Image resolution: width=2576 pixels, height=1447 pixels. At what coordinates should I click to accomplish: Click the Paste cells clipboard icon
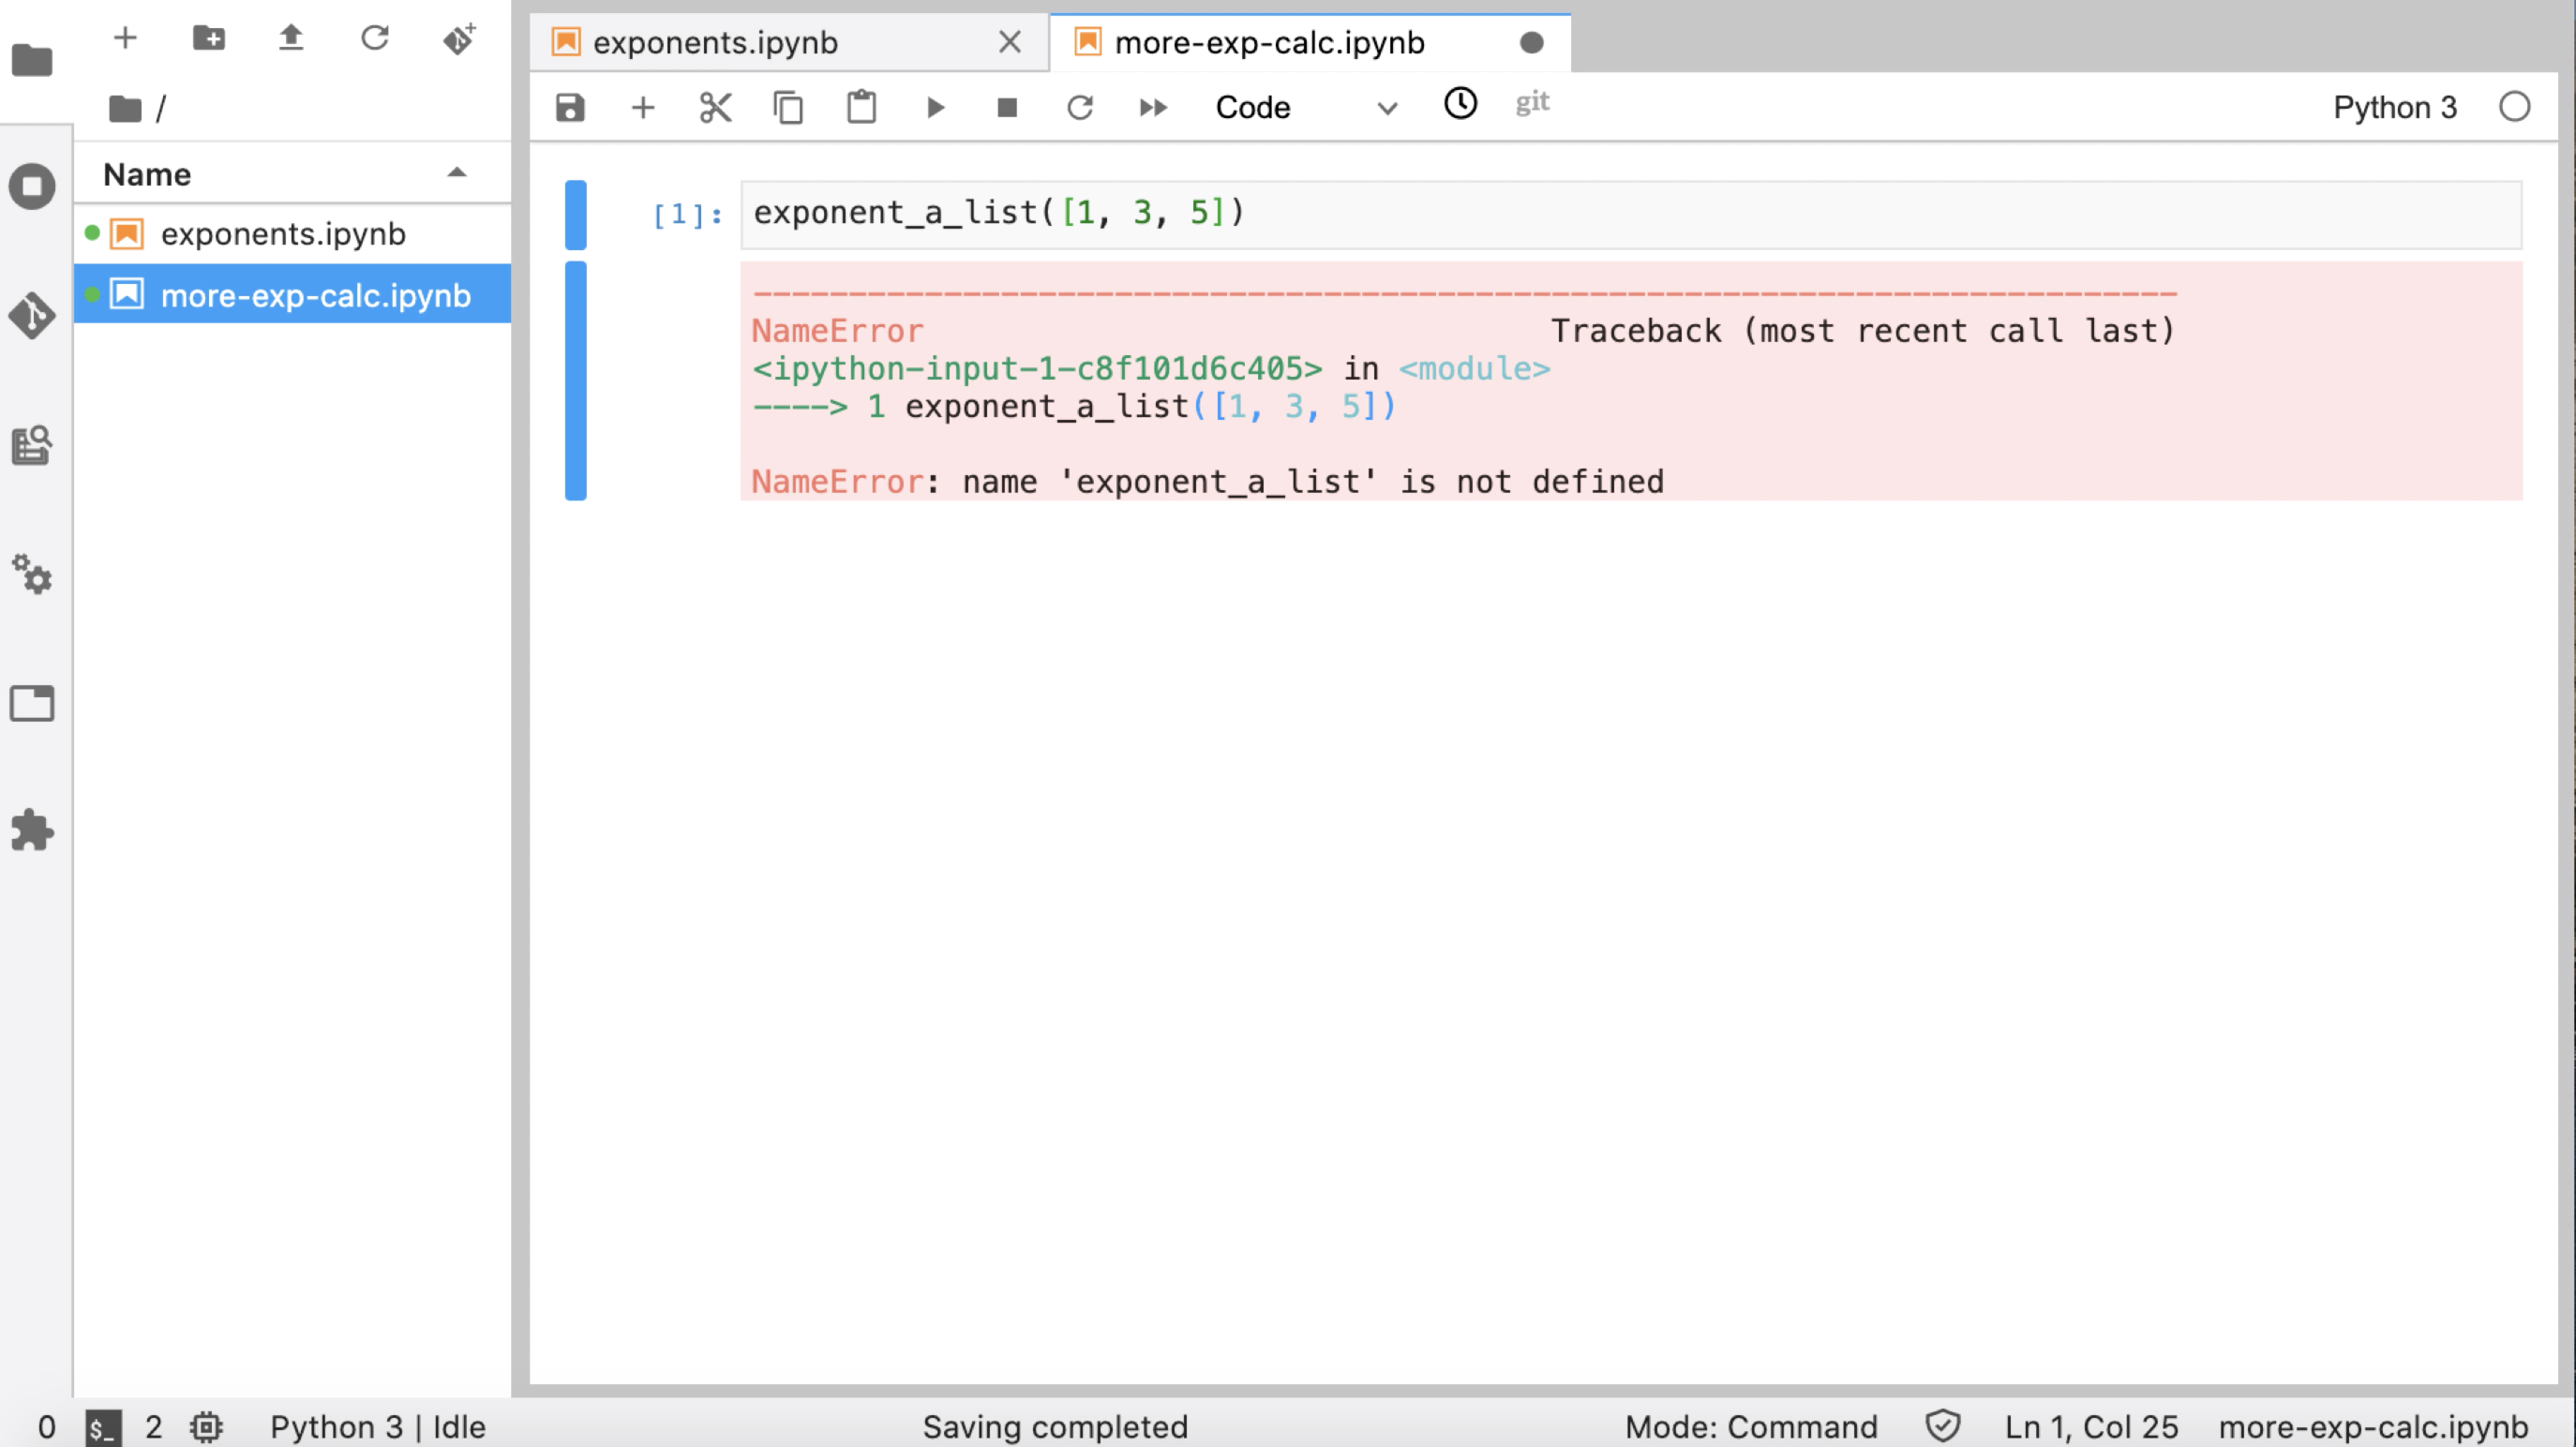861,107
